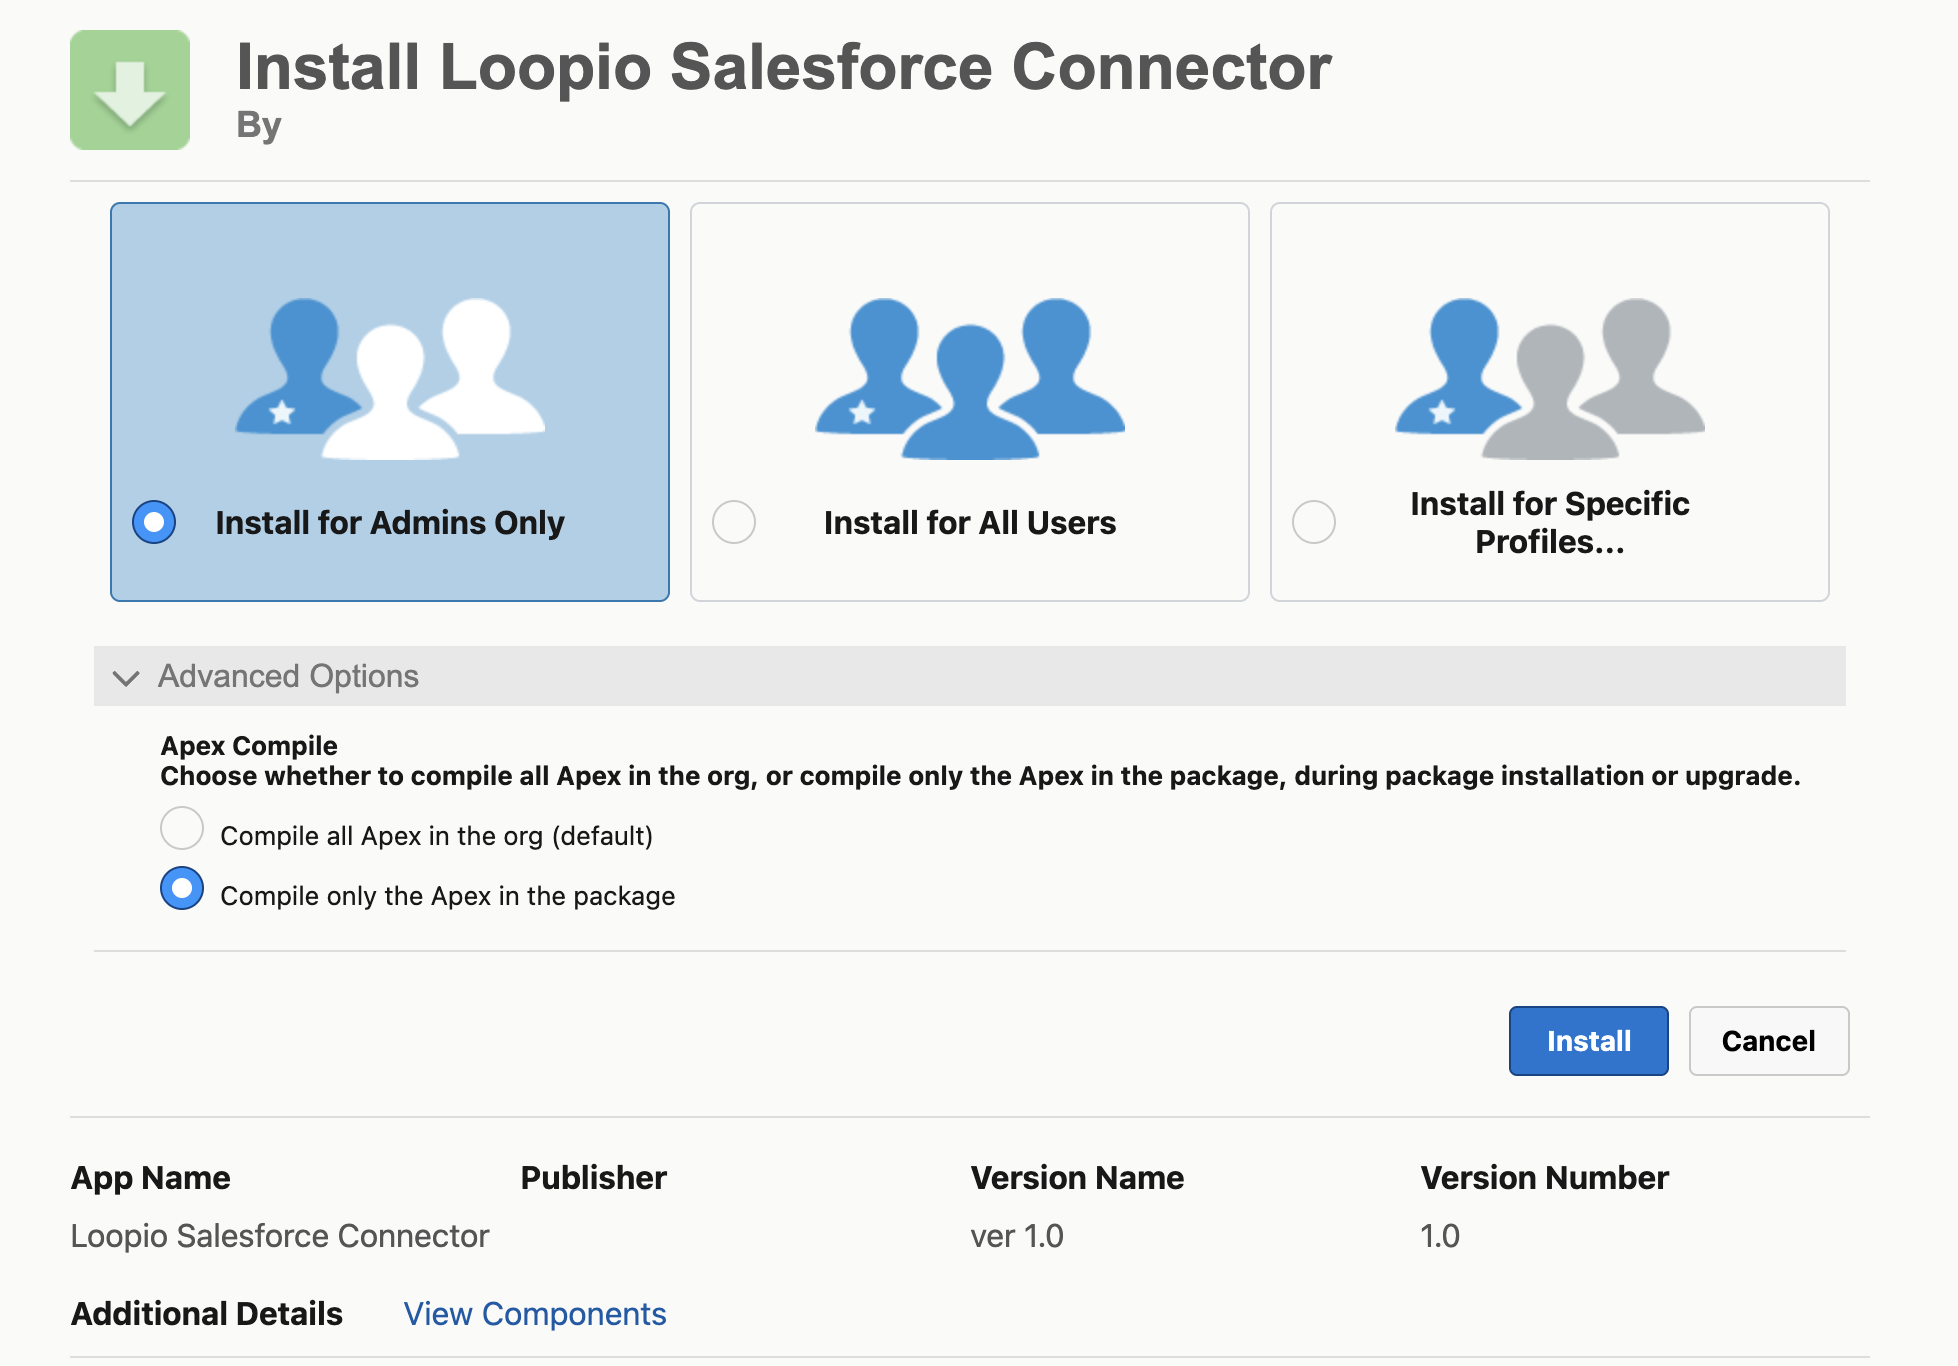Click the Install button
This screenshot has width=1958, height=1366.
(x=1587, y=1040)
